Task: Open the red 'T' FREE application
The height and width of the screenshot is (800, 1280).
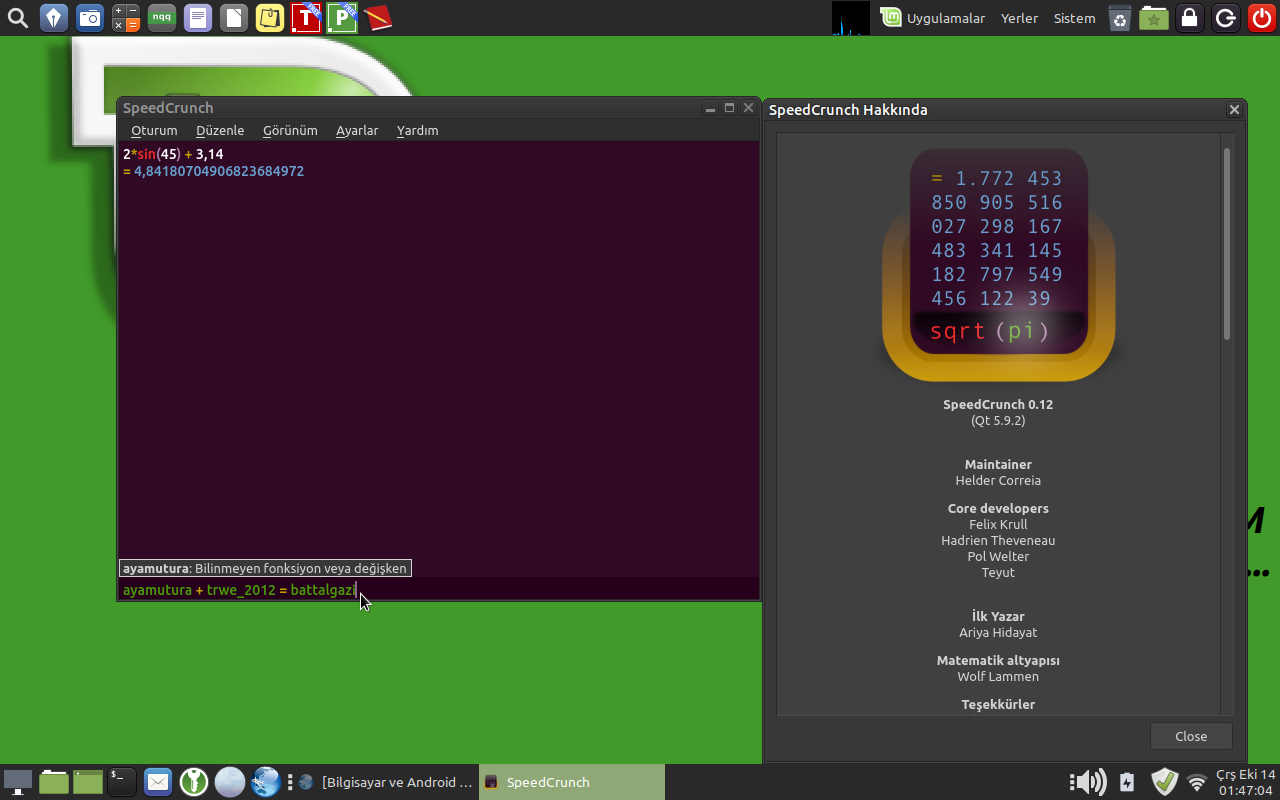Action: click(x=306, y=18)
